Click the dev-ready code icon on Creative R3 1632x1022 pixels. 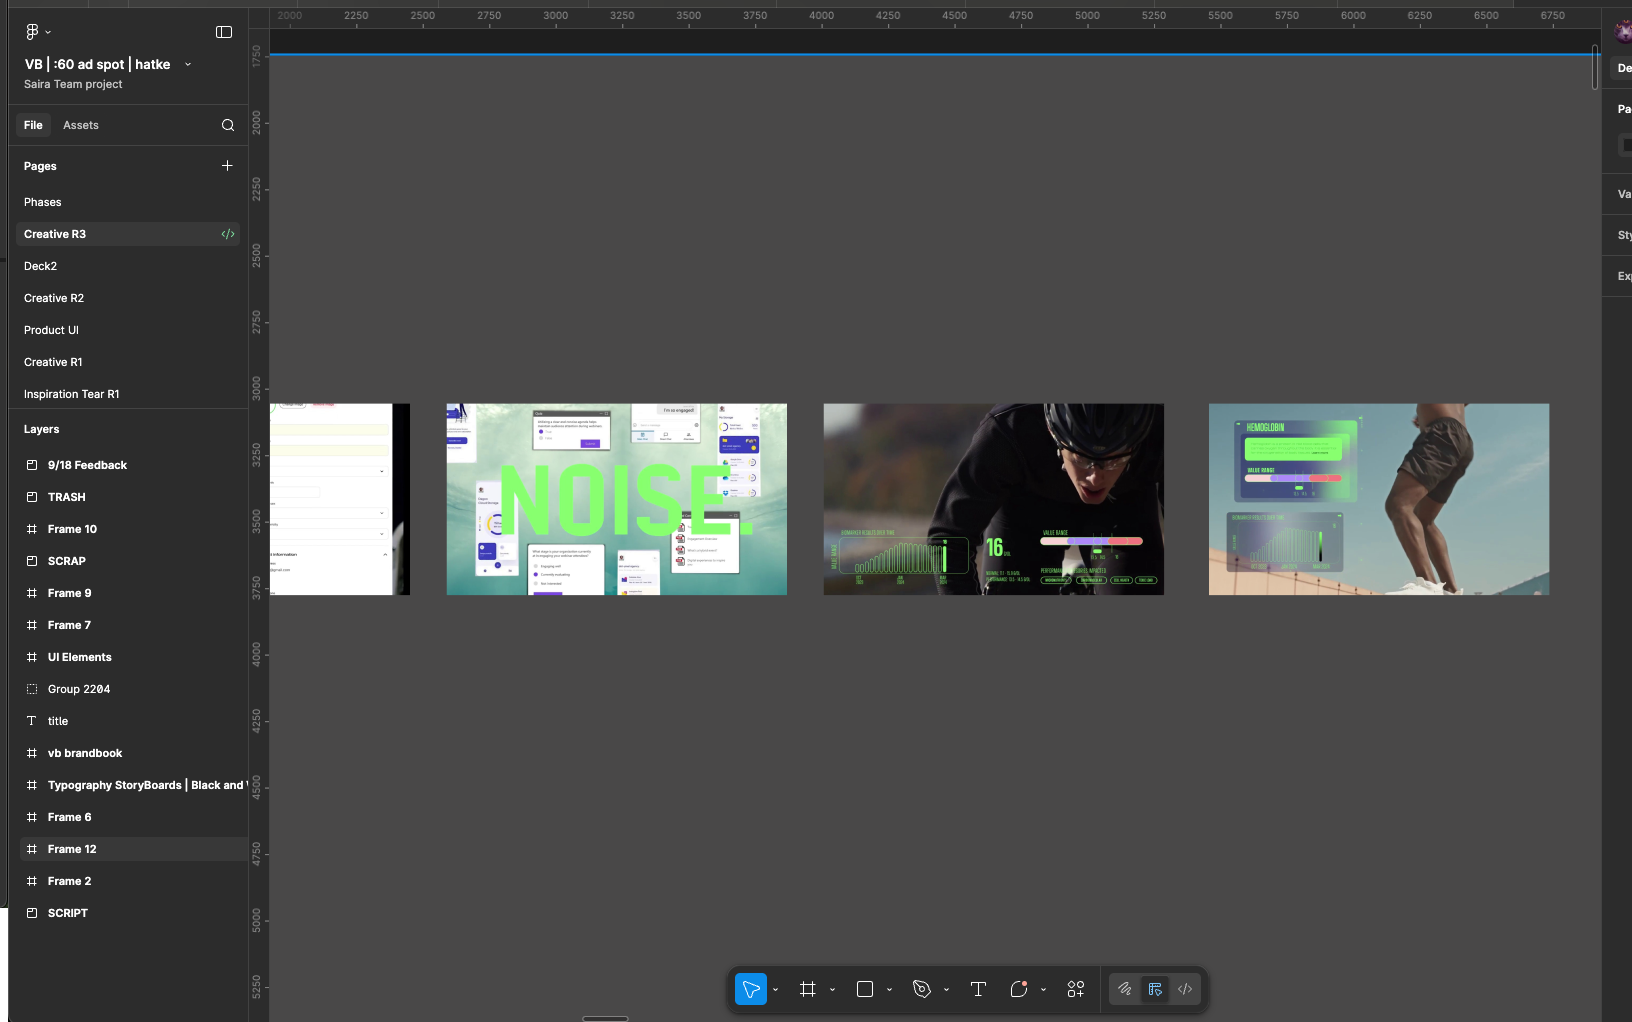pyautogui.click(x=228, y=234)
